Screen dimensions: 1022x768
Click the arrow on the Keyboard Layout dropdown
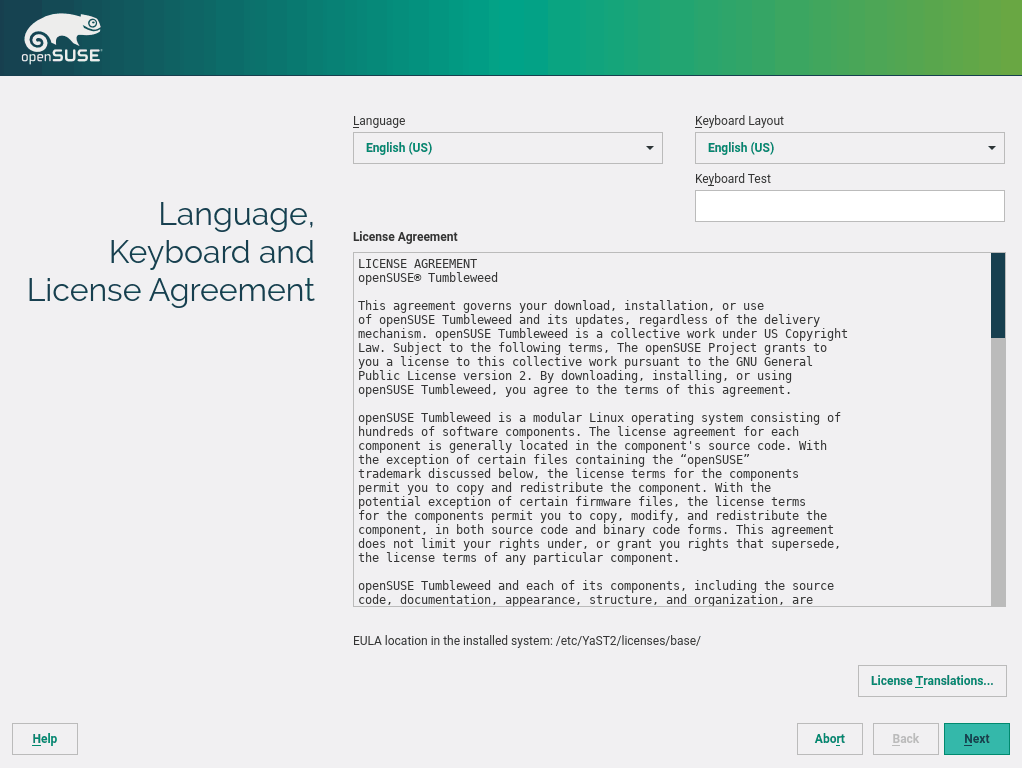(x=991, y=148)
